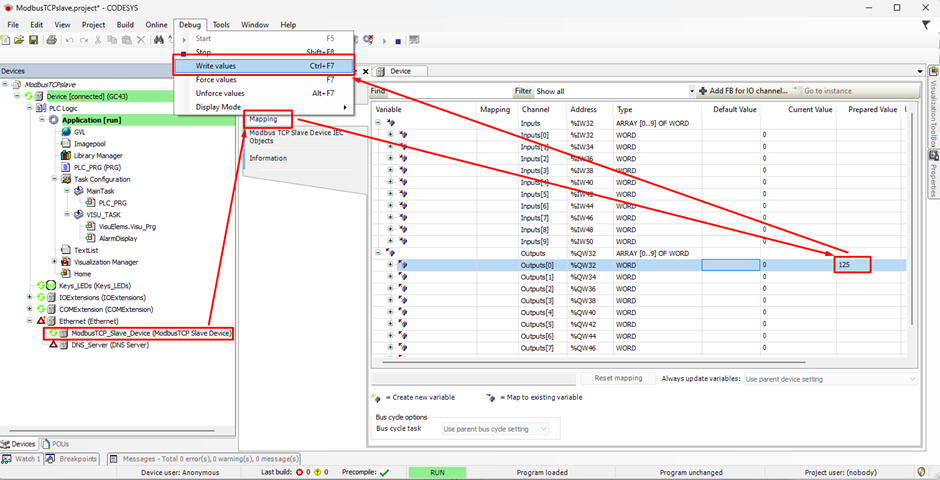Click the MainTask icon in device tree

pos(79,191)
